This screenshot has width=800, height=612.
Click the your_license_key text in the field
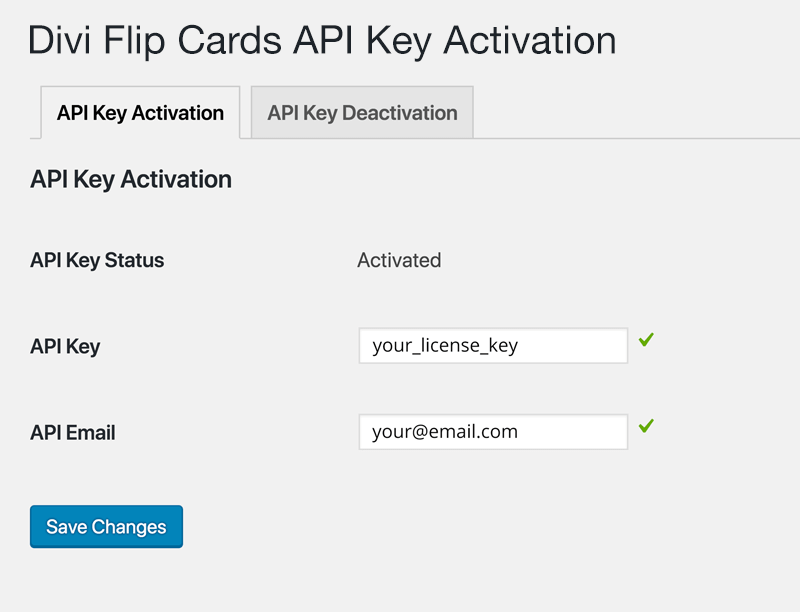pos(445,346)
